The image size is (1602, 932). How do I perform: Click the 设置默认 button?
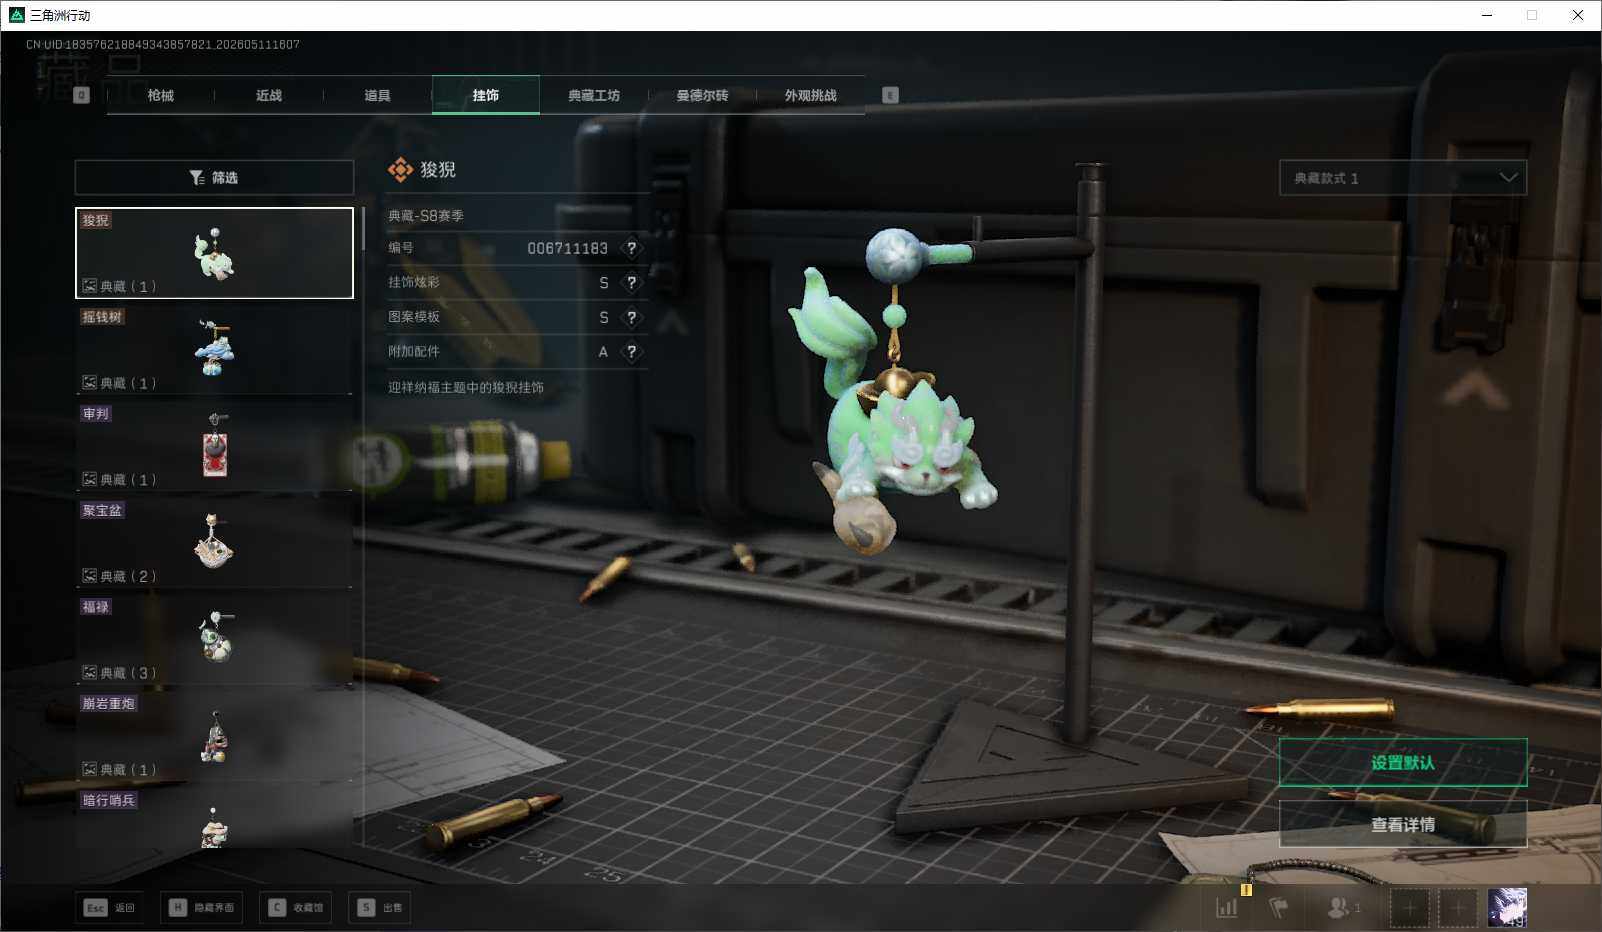coord(1403,763)
